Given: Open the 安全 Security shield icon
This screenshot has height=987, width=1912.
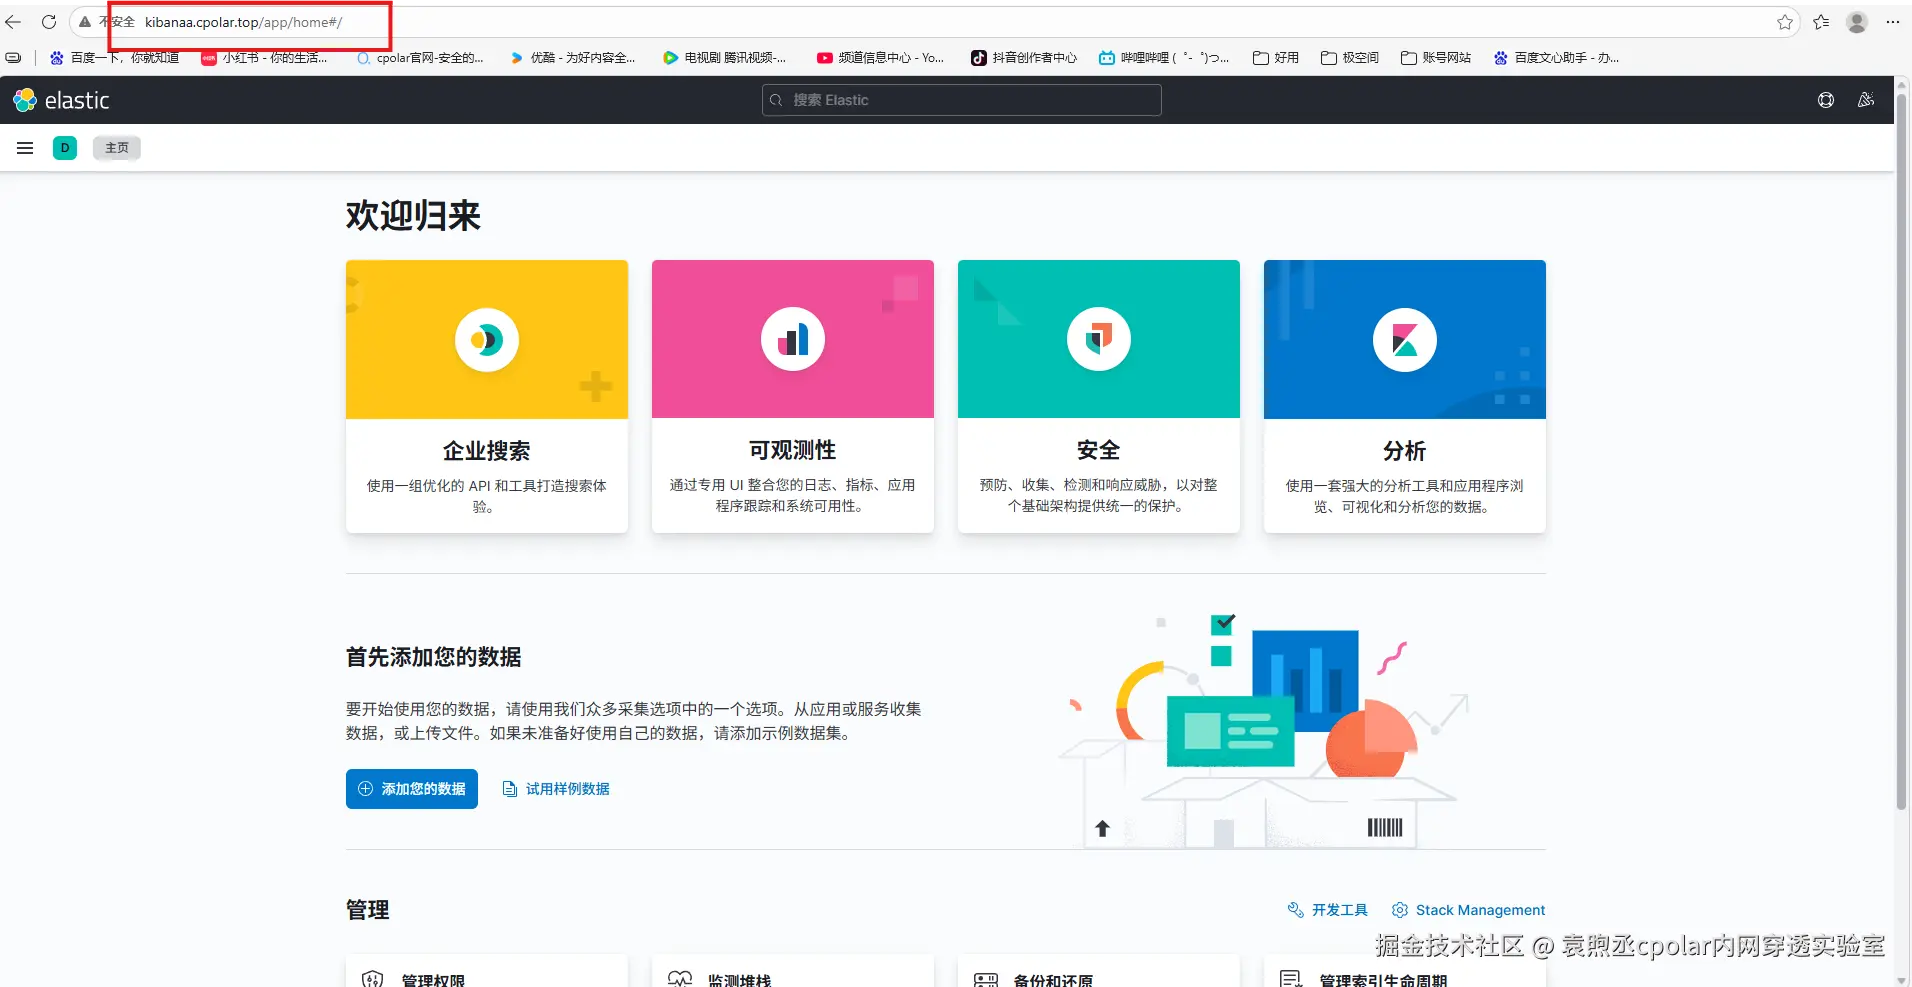Looking at the screenshot, I should (x=1099, y=340).
